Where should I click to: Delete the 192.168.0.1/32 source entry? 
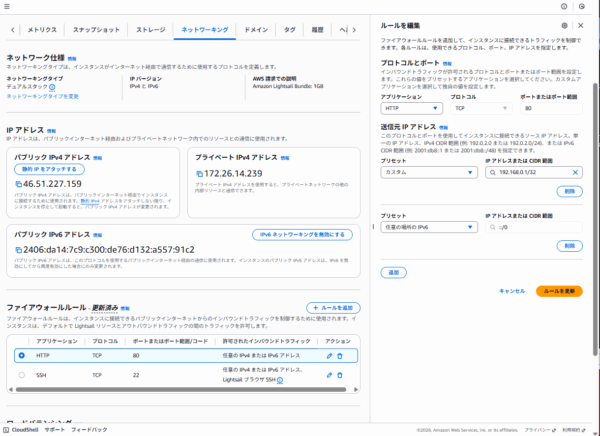tap(569, 191)
